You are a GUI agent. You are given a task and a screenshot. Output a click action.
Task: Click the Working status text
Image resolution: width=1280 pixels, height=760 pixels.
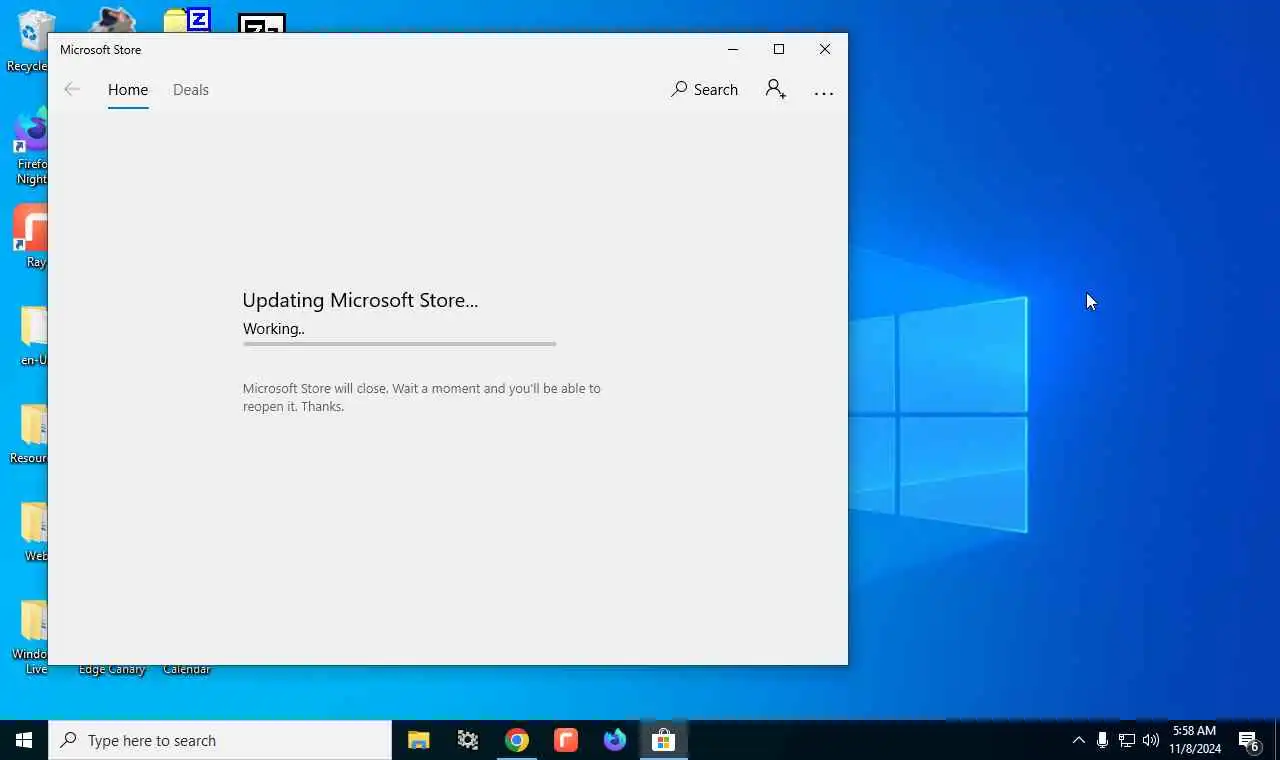point(273,329)
